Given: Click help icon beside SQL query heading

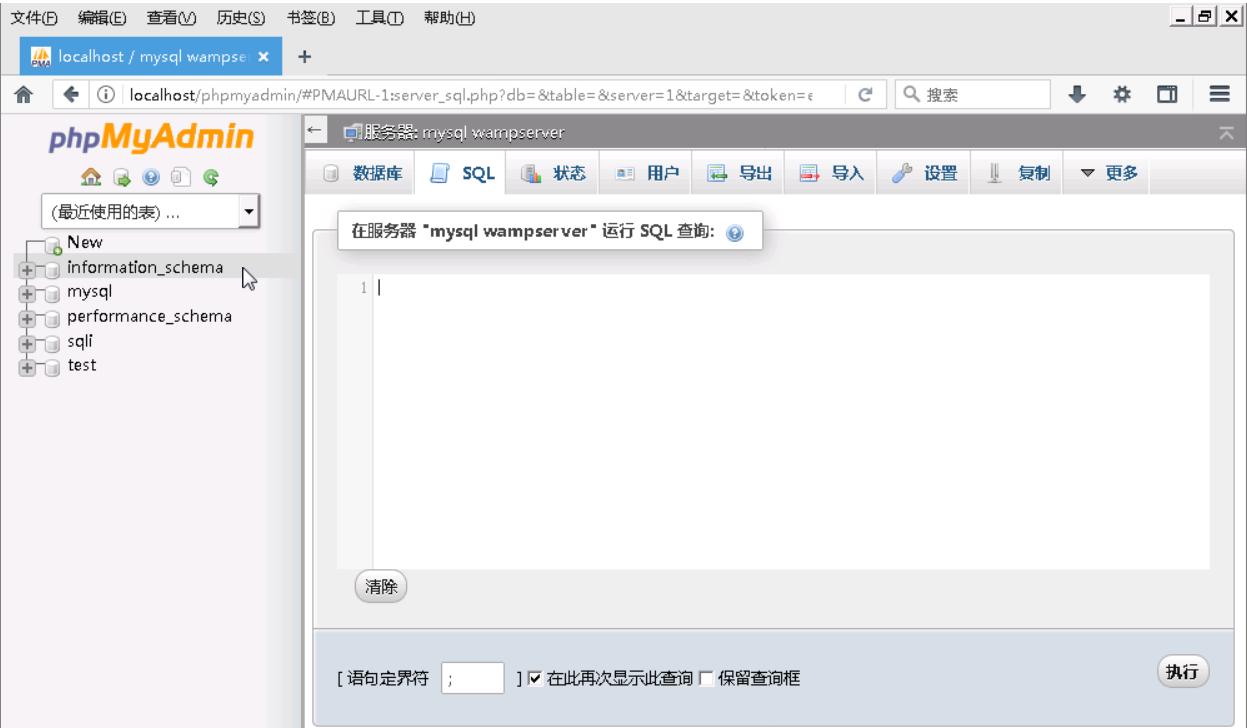Looking at the screenshot, I should click(735, 233).
